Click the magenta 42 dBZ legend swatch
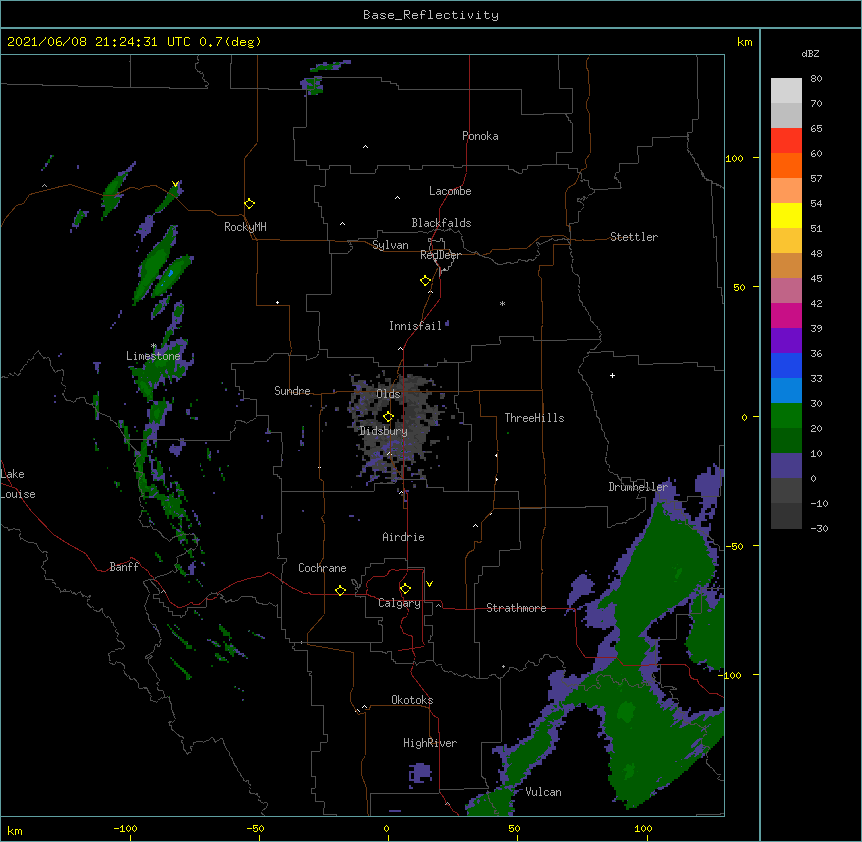The height and width of the screenshot is (842, 862). point(786,315)
